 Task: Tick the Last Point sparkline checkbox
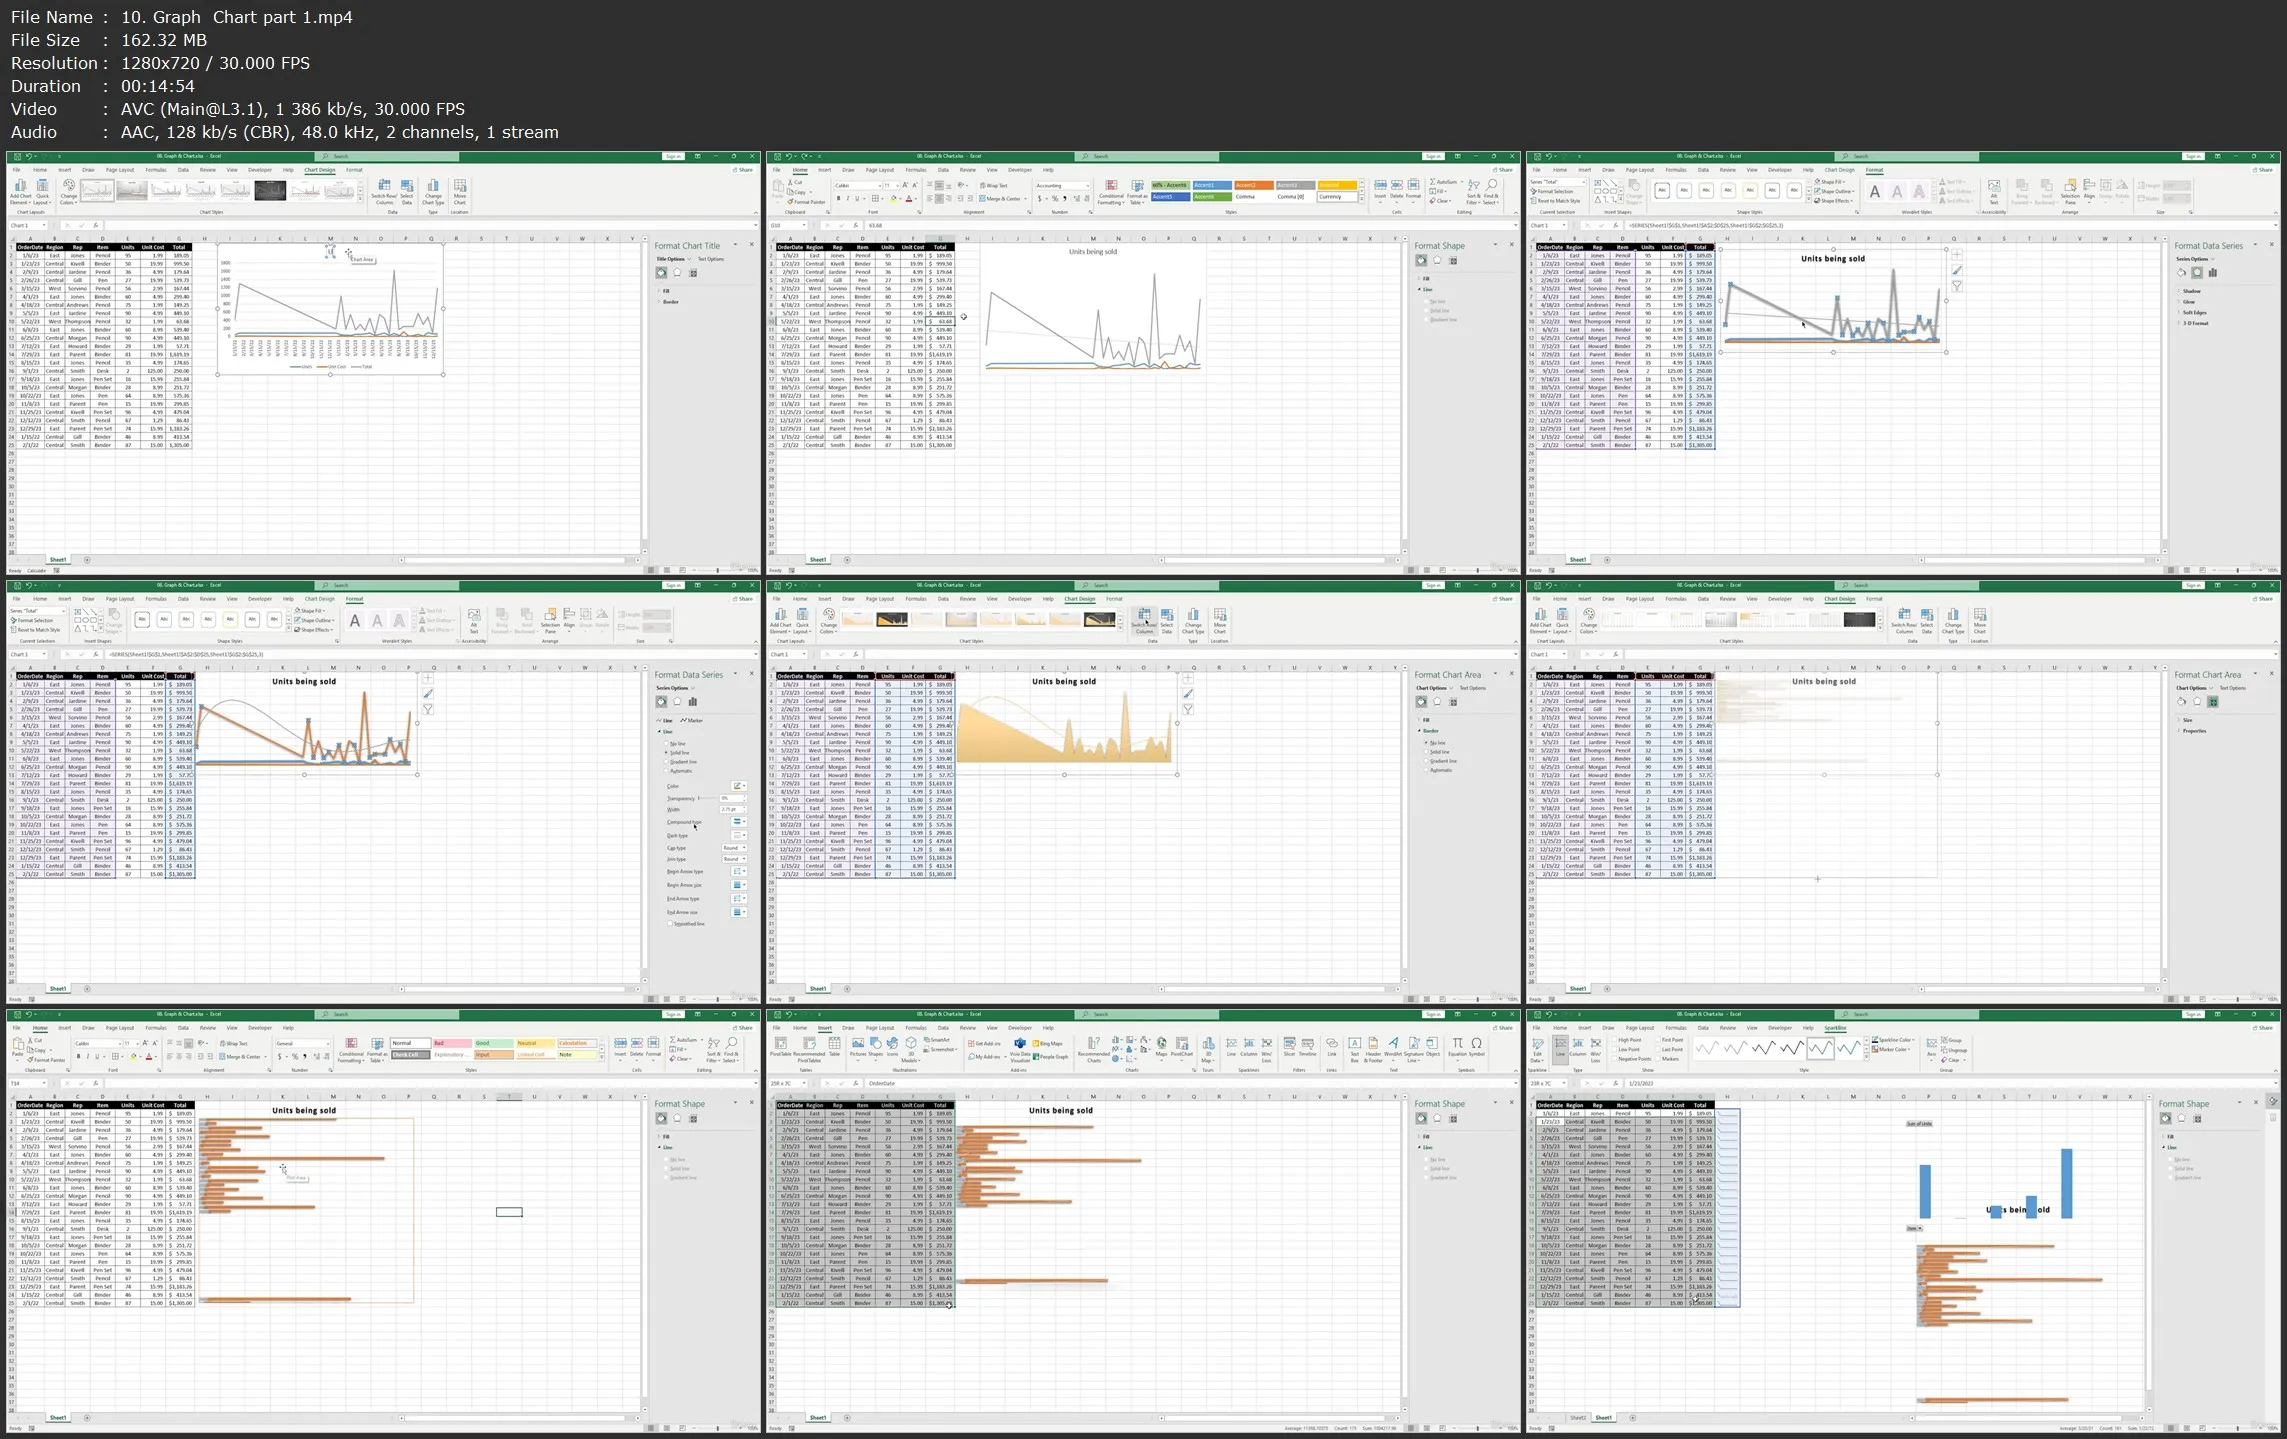click(x=1658, y=1049)
